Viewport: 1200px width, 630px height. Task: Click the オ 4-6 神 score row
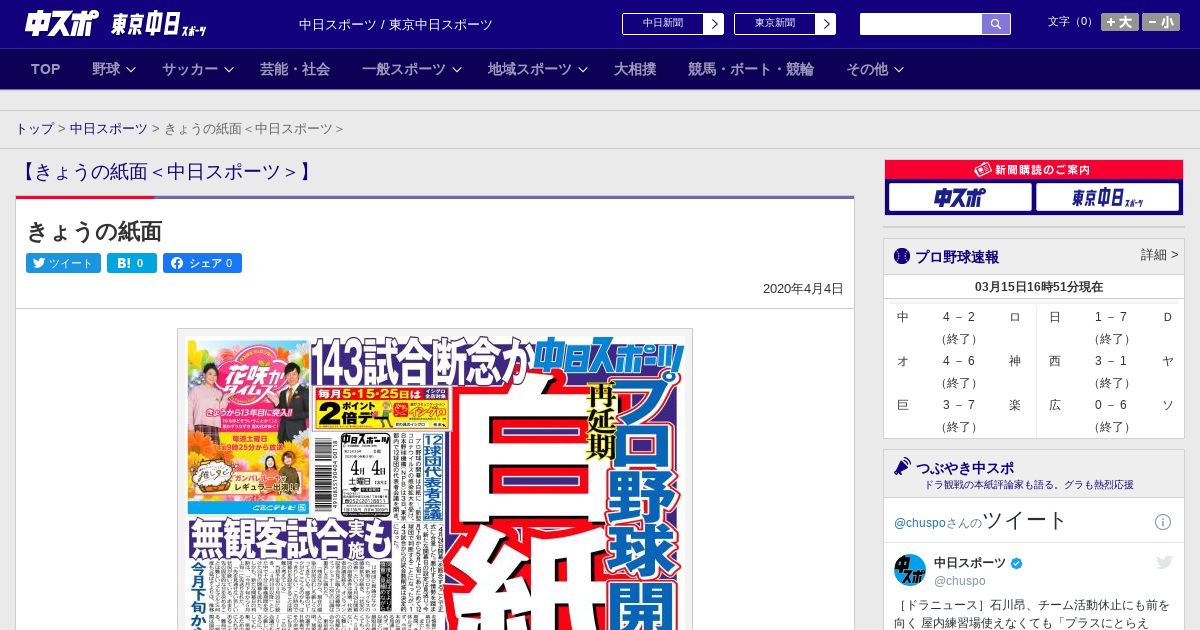coord(959,361)
